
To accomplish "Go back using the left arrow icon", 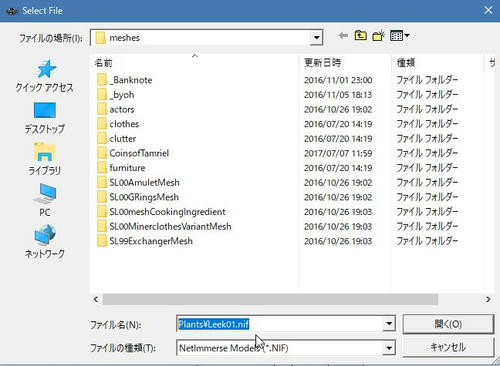I will tap(343, 35).
